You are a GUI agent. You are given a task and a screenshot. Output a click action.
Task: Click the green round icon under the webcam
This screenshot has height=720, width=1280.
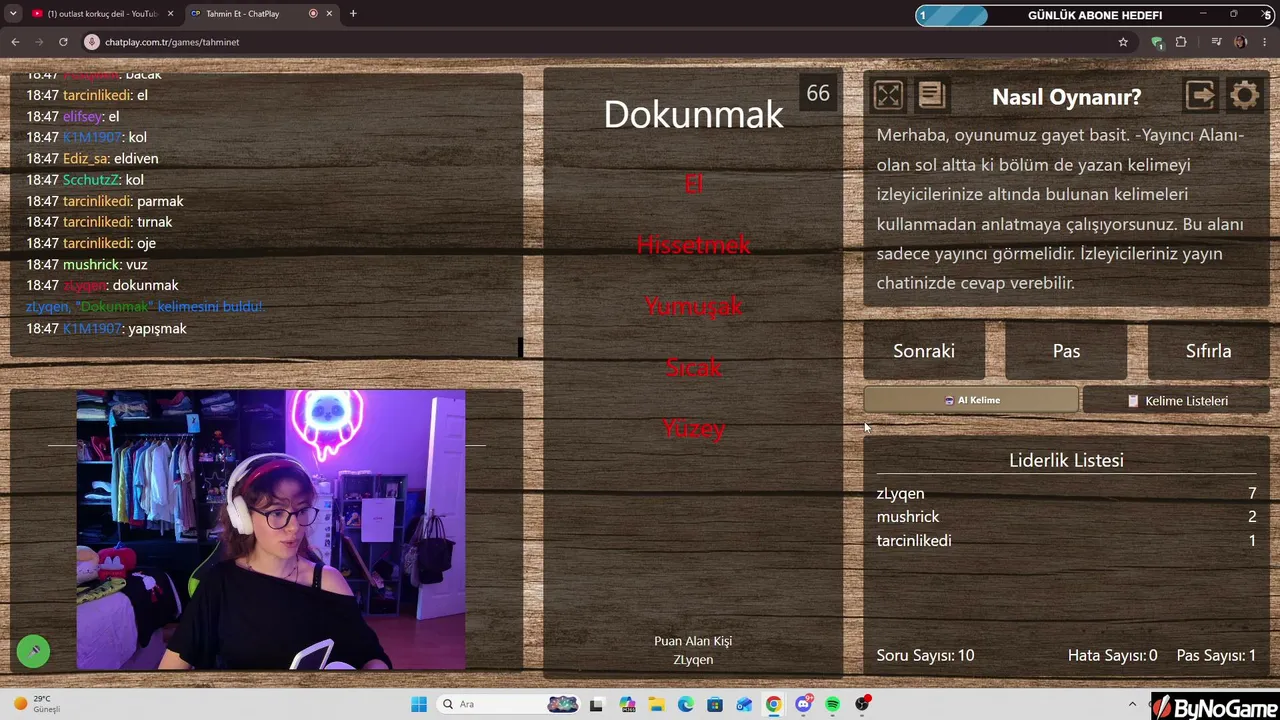33,652
